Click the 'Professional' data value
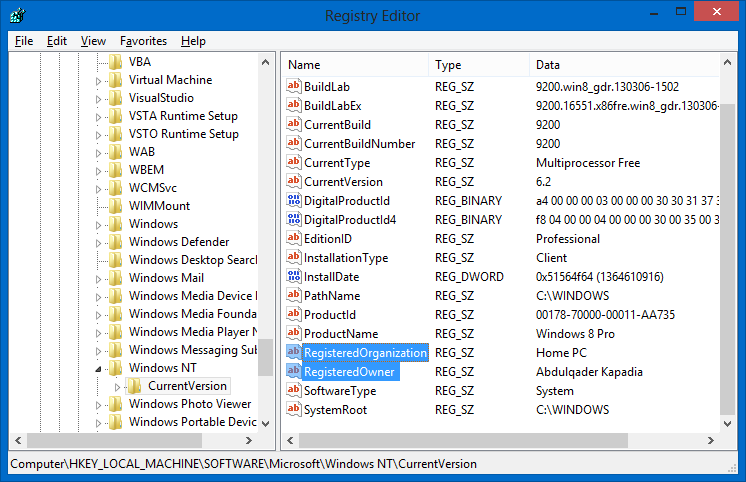This screenshot has height=482, width=746. 568,238
